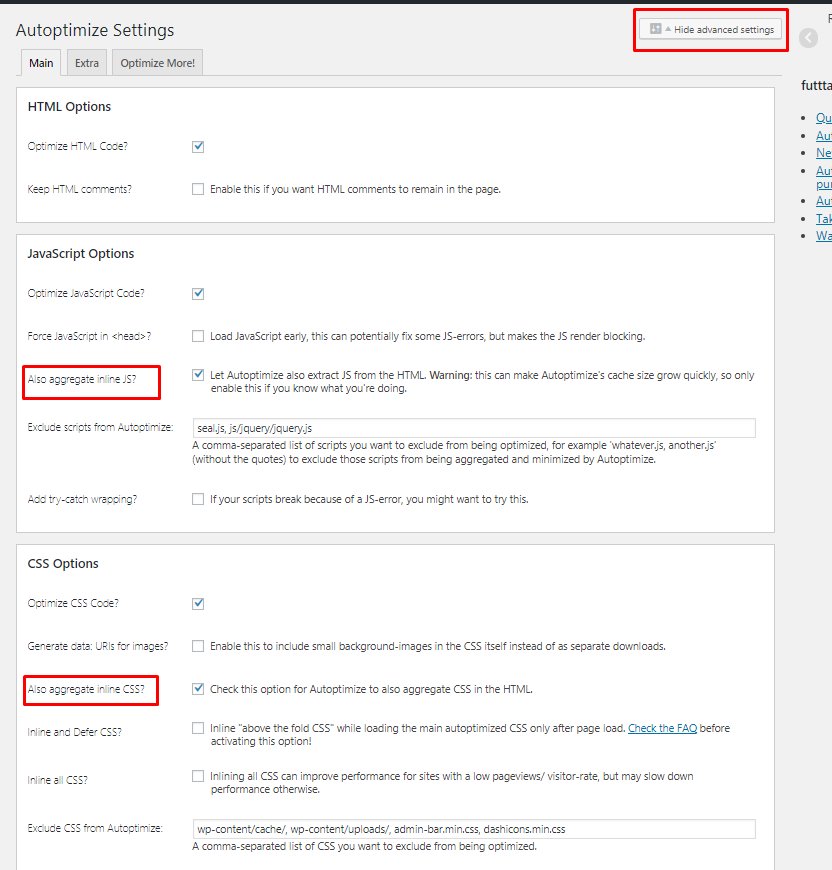Click the Exclude CSS from Autoptimize field
The image size is (832, 870).
coord(474,829)
